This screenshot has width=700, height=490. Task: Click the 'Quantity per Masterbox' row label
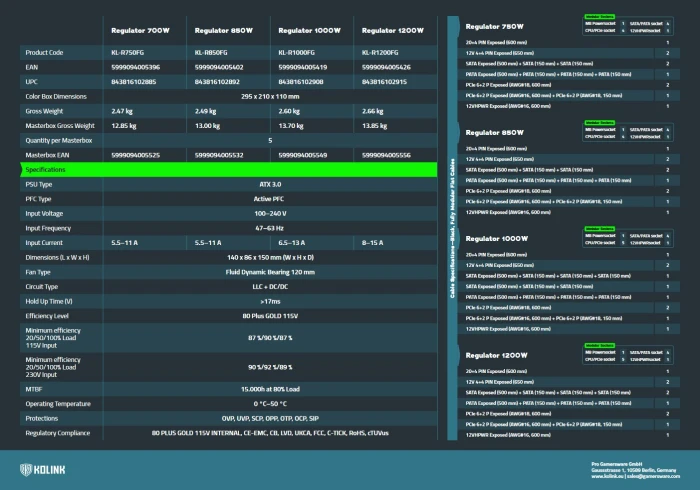[58, 141]
